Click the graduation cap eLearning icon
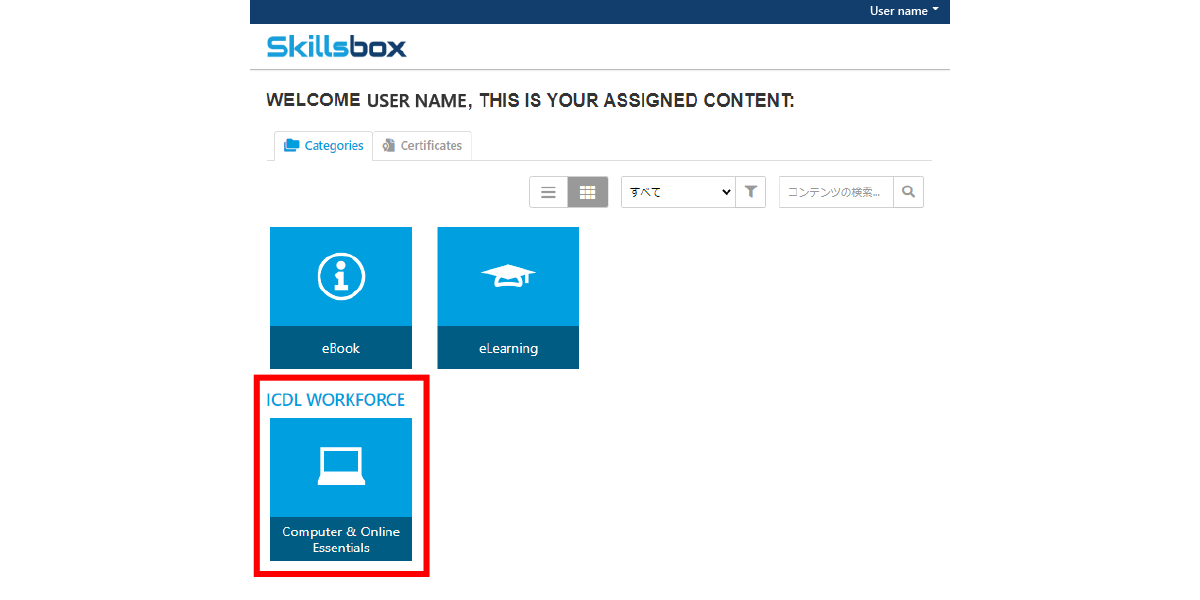Viewport: 1200px width, 600px height. (508, 276)
